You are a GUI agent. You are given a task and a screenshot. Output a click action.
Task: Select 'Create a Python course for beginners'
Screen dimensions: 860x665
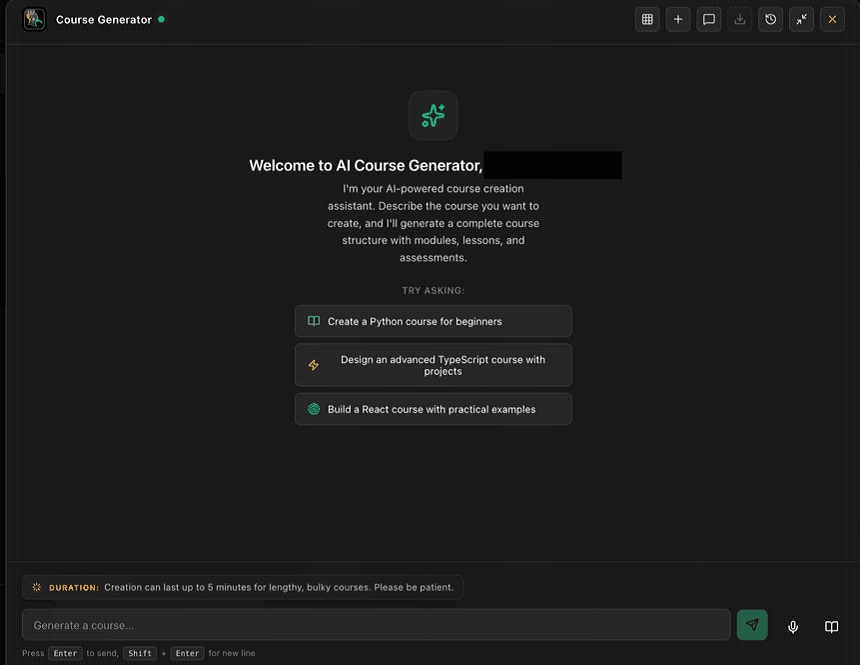[x=432, y=321]
